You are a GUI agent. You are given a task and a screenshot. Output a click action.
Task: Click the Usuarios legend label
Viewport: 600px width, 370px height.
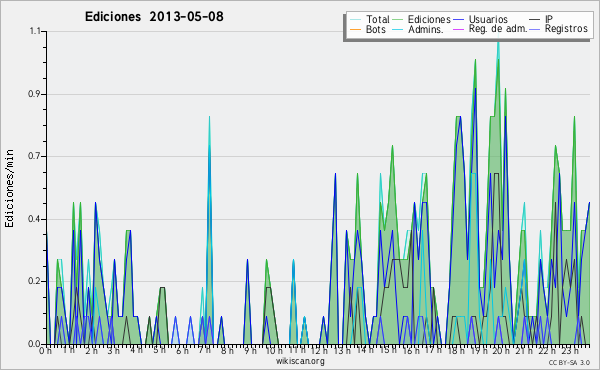[x=488, y=19]
